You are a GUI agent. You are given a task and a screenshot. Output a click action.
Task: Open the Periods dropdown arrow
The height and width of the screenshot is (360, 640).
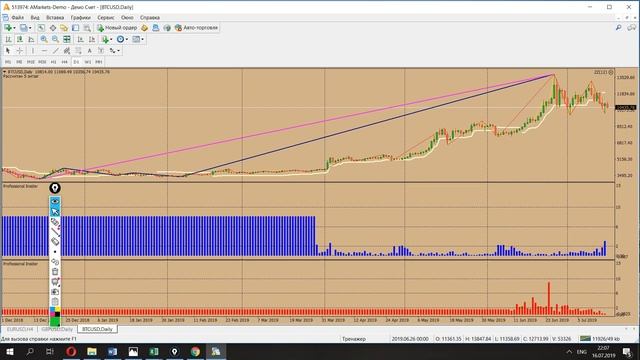pos(127,39)
